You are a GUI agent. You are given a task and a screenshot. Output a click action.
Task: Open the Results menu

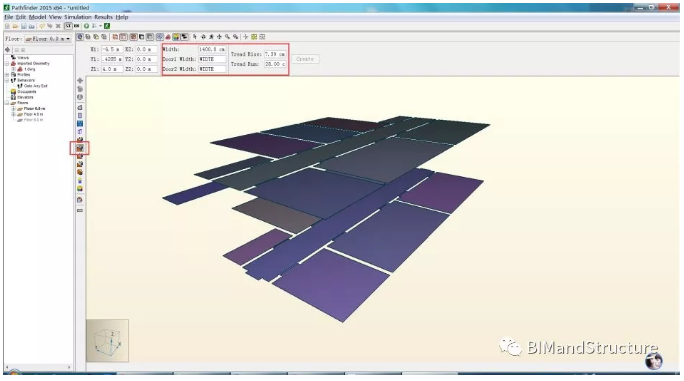(103, 17)
